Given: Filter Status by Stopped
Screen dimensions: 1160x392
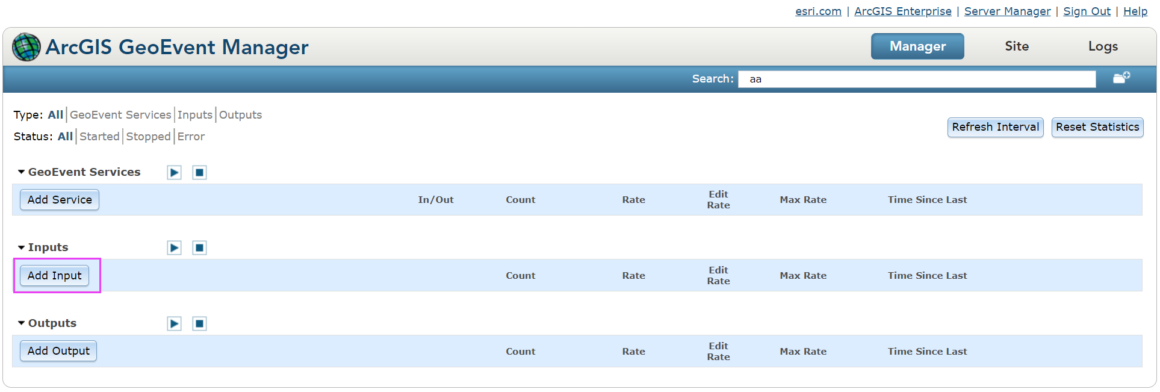Looking at the screenshot, I should [x=148, y=136].
